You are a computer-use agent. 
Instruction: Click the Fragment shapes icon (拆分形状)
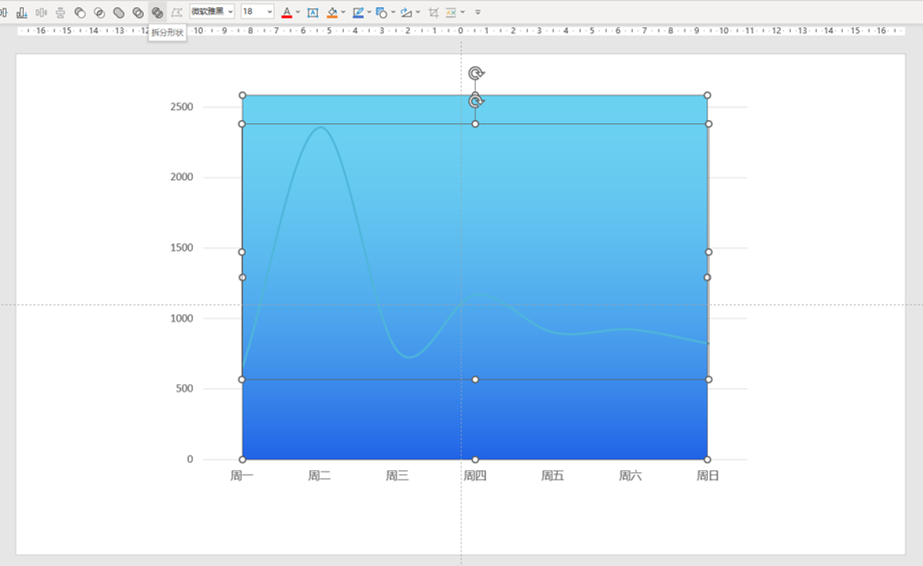point(157,12)
